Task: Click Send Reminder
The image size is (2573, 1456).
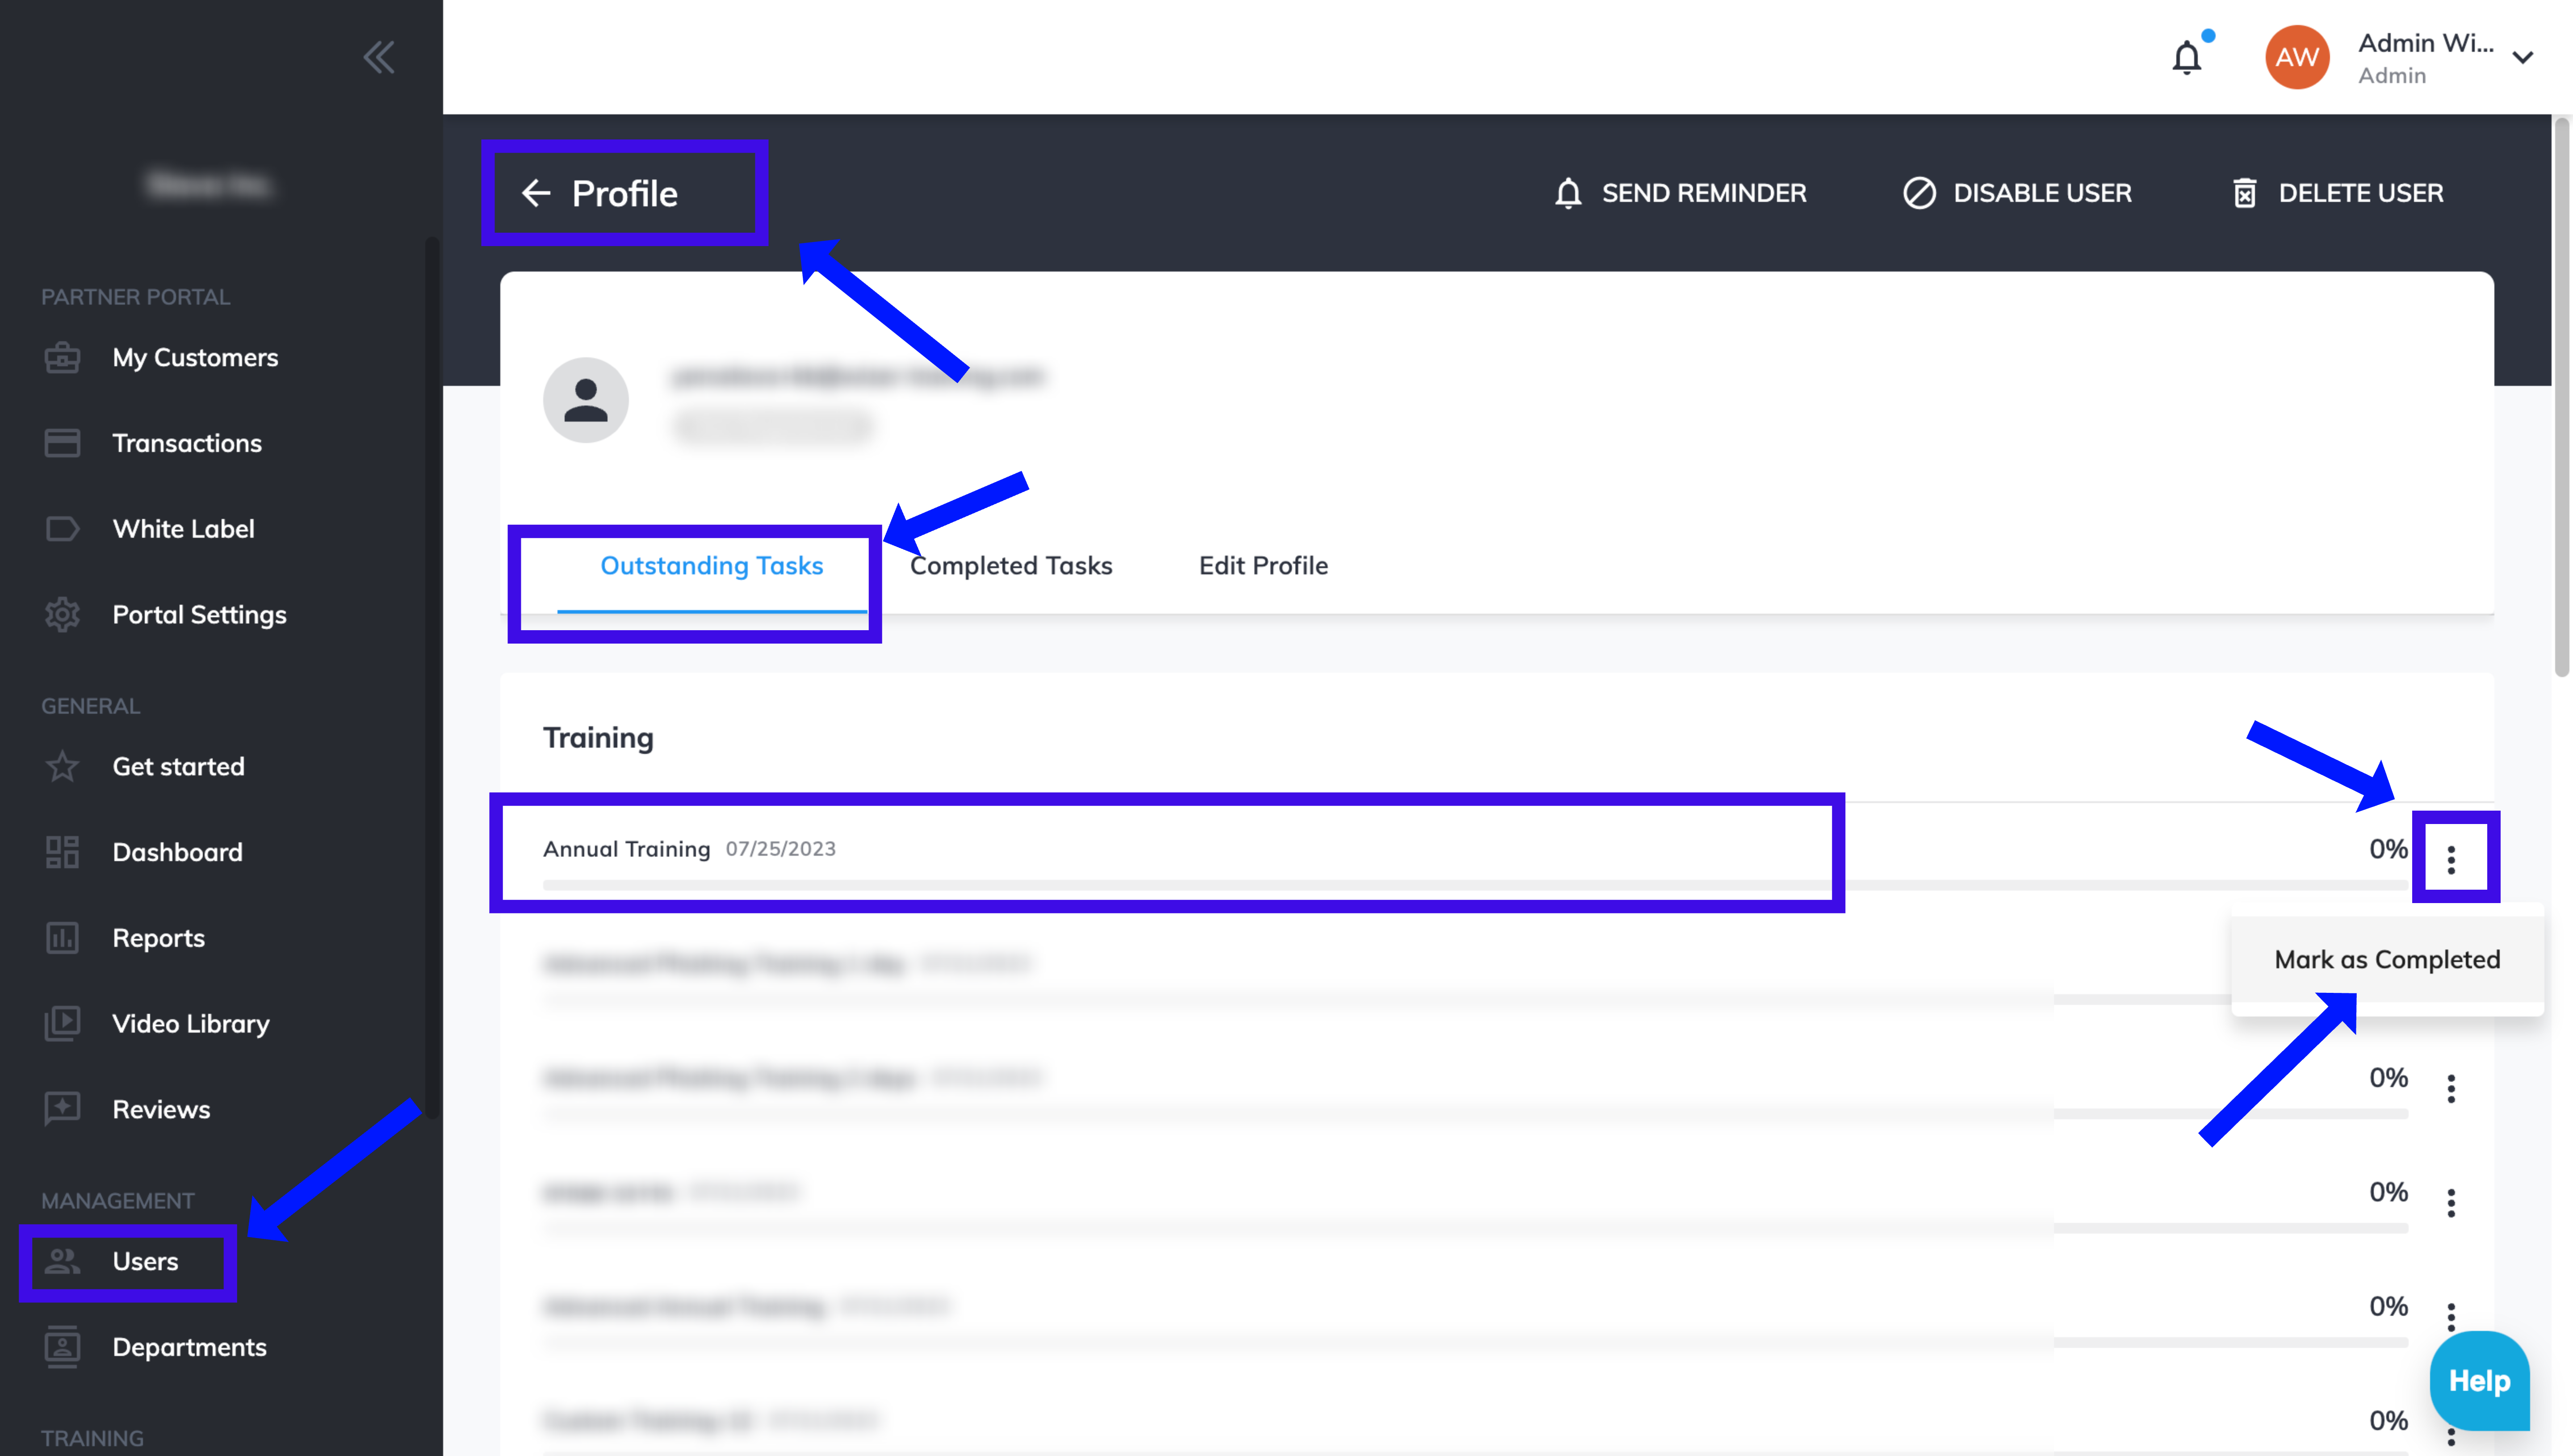Action: (x=1680, y=193)
